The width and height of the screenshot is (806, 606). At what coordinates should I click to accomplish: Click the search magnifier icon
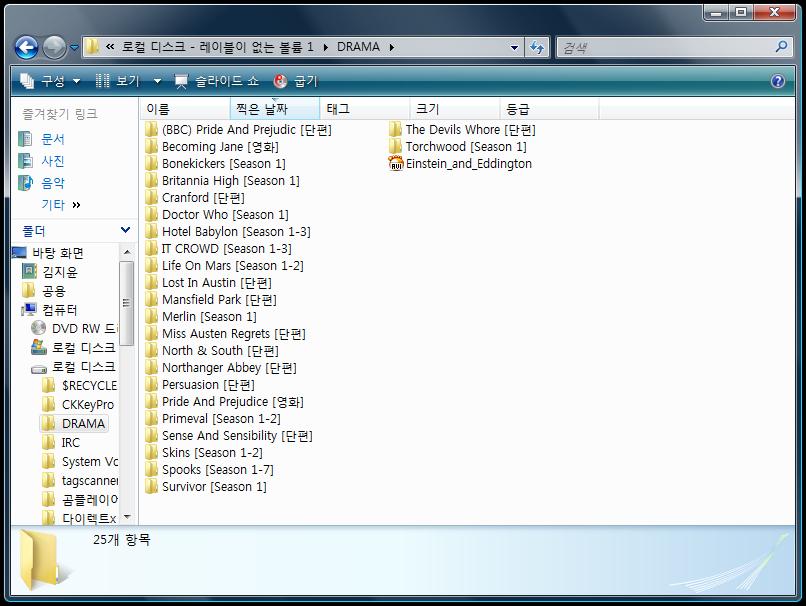pyautogui.click(x=781, y=47)
